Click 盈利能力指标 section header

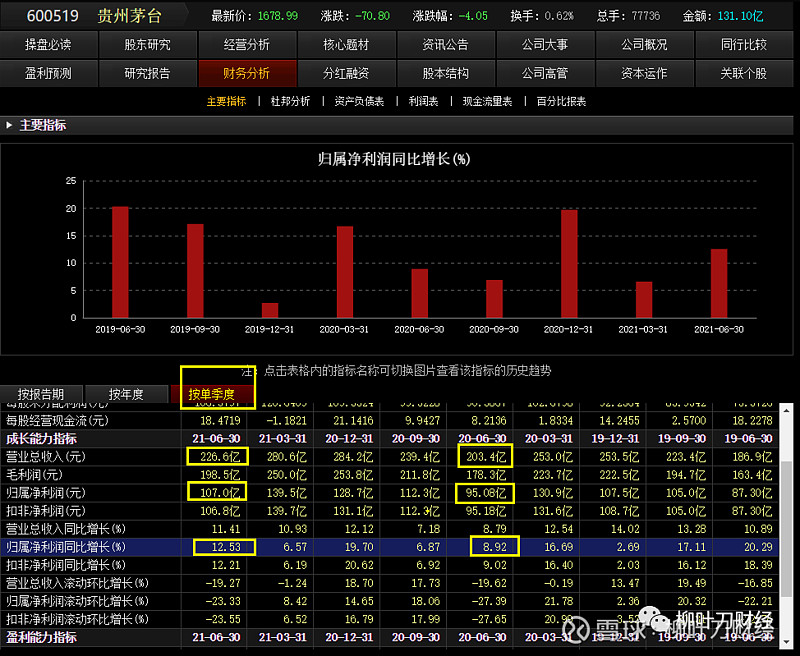41,637
